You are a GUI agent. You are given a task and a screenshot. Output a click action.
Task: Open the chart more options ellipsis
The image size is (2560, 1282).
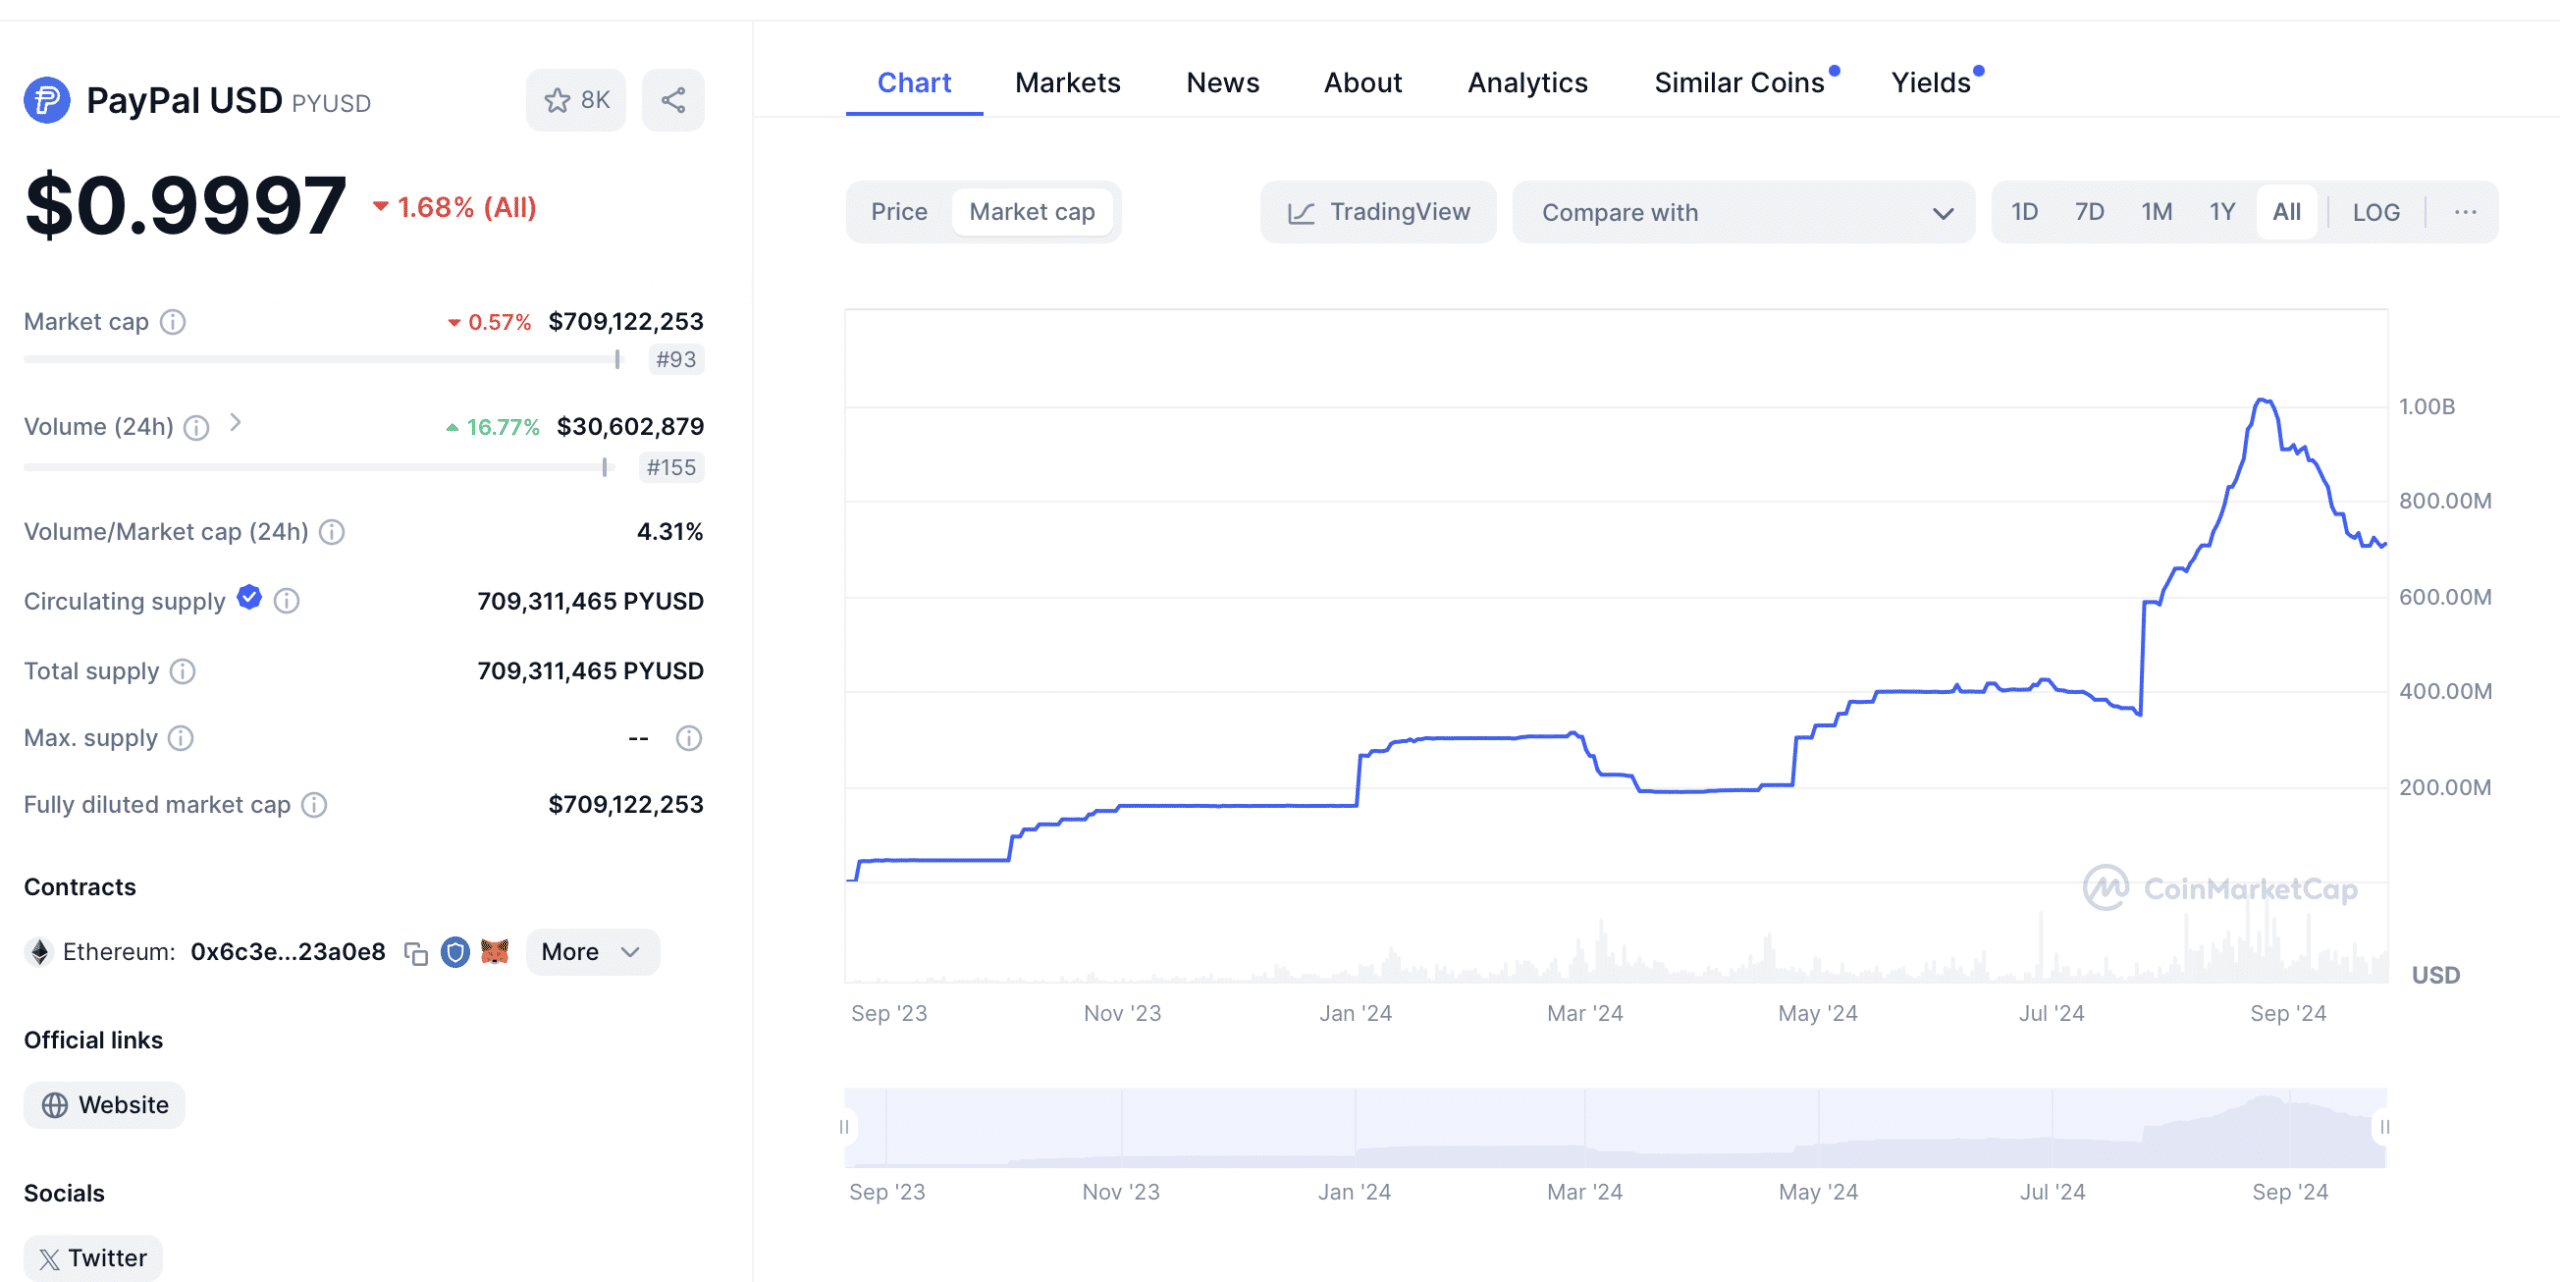point(2465,212)
